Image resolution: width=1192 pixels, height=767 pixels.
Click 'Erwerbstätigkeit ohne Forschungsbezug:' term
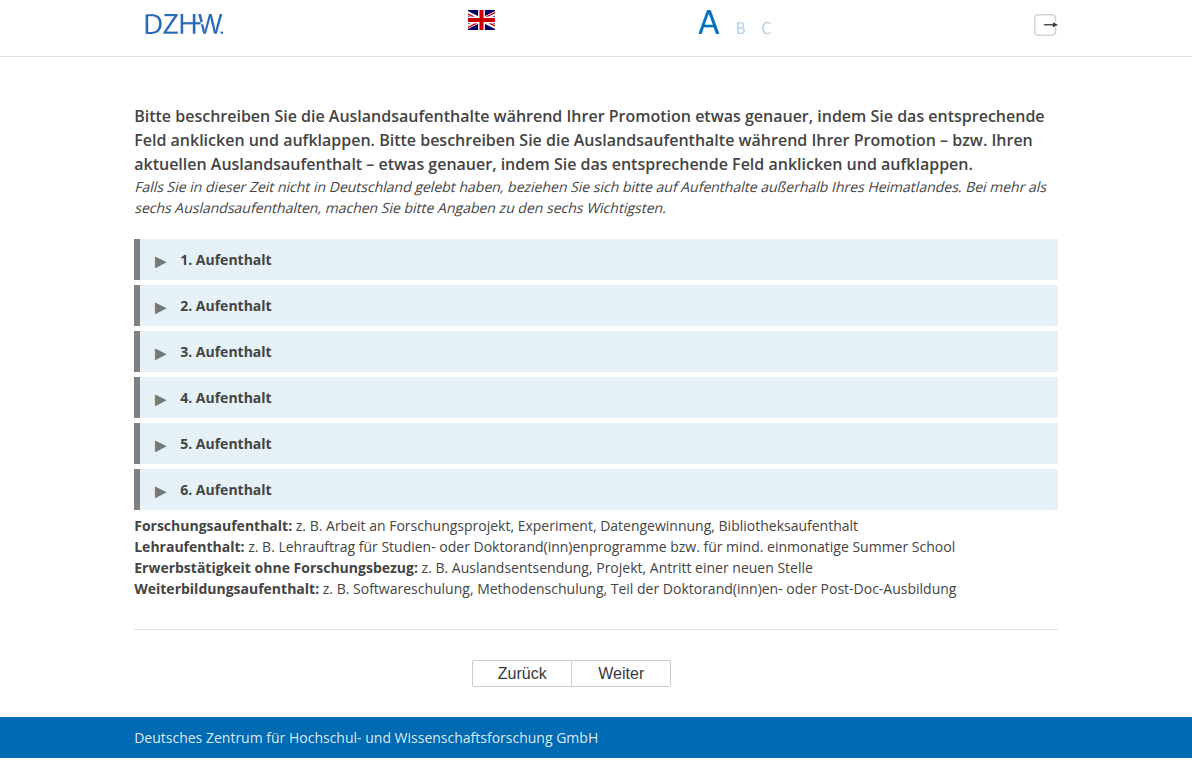coord(276,568)
